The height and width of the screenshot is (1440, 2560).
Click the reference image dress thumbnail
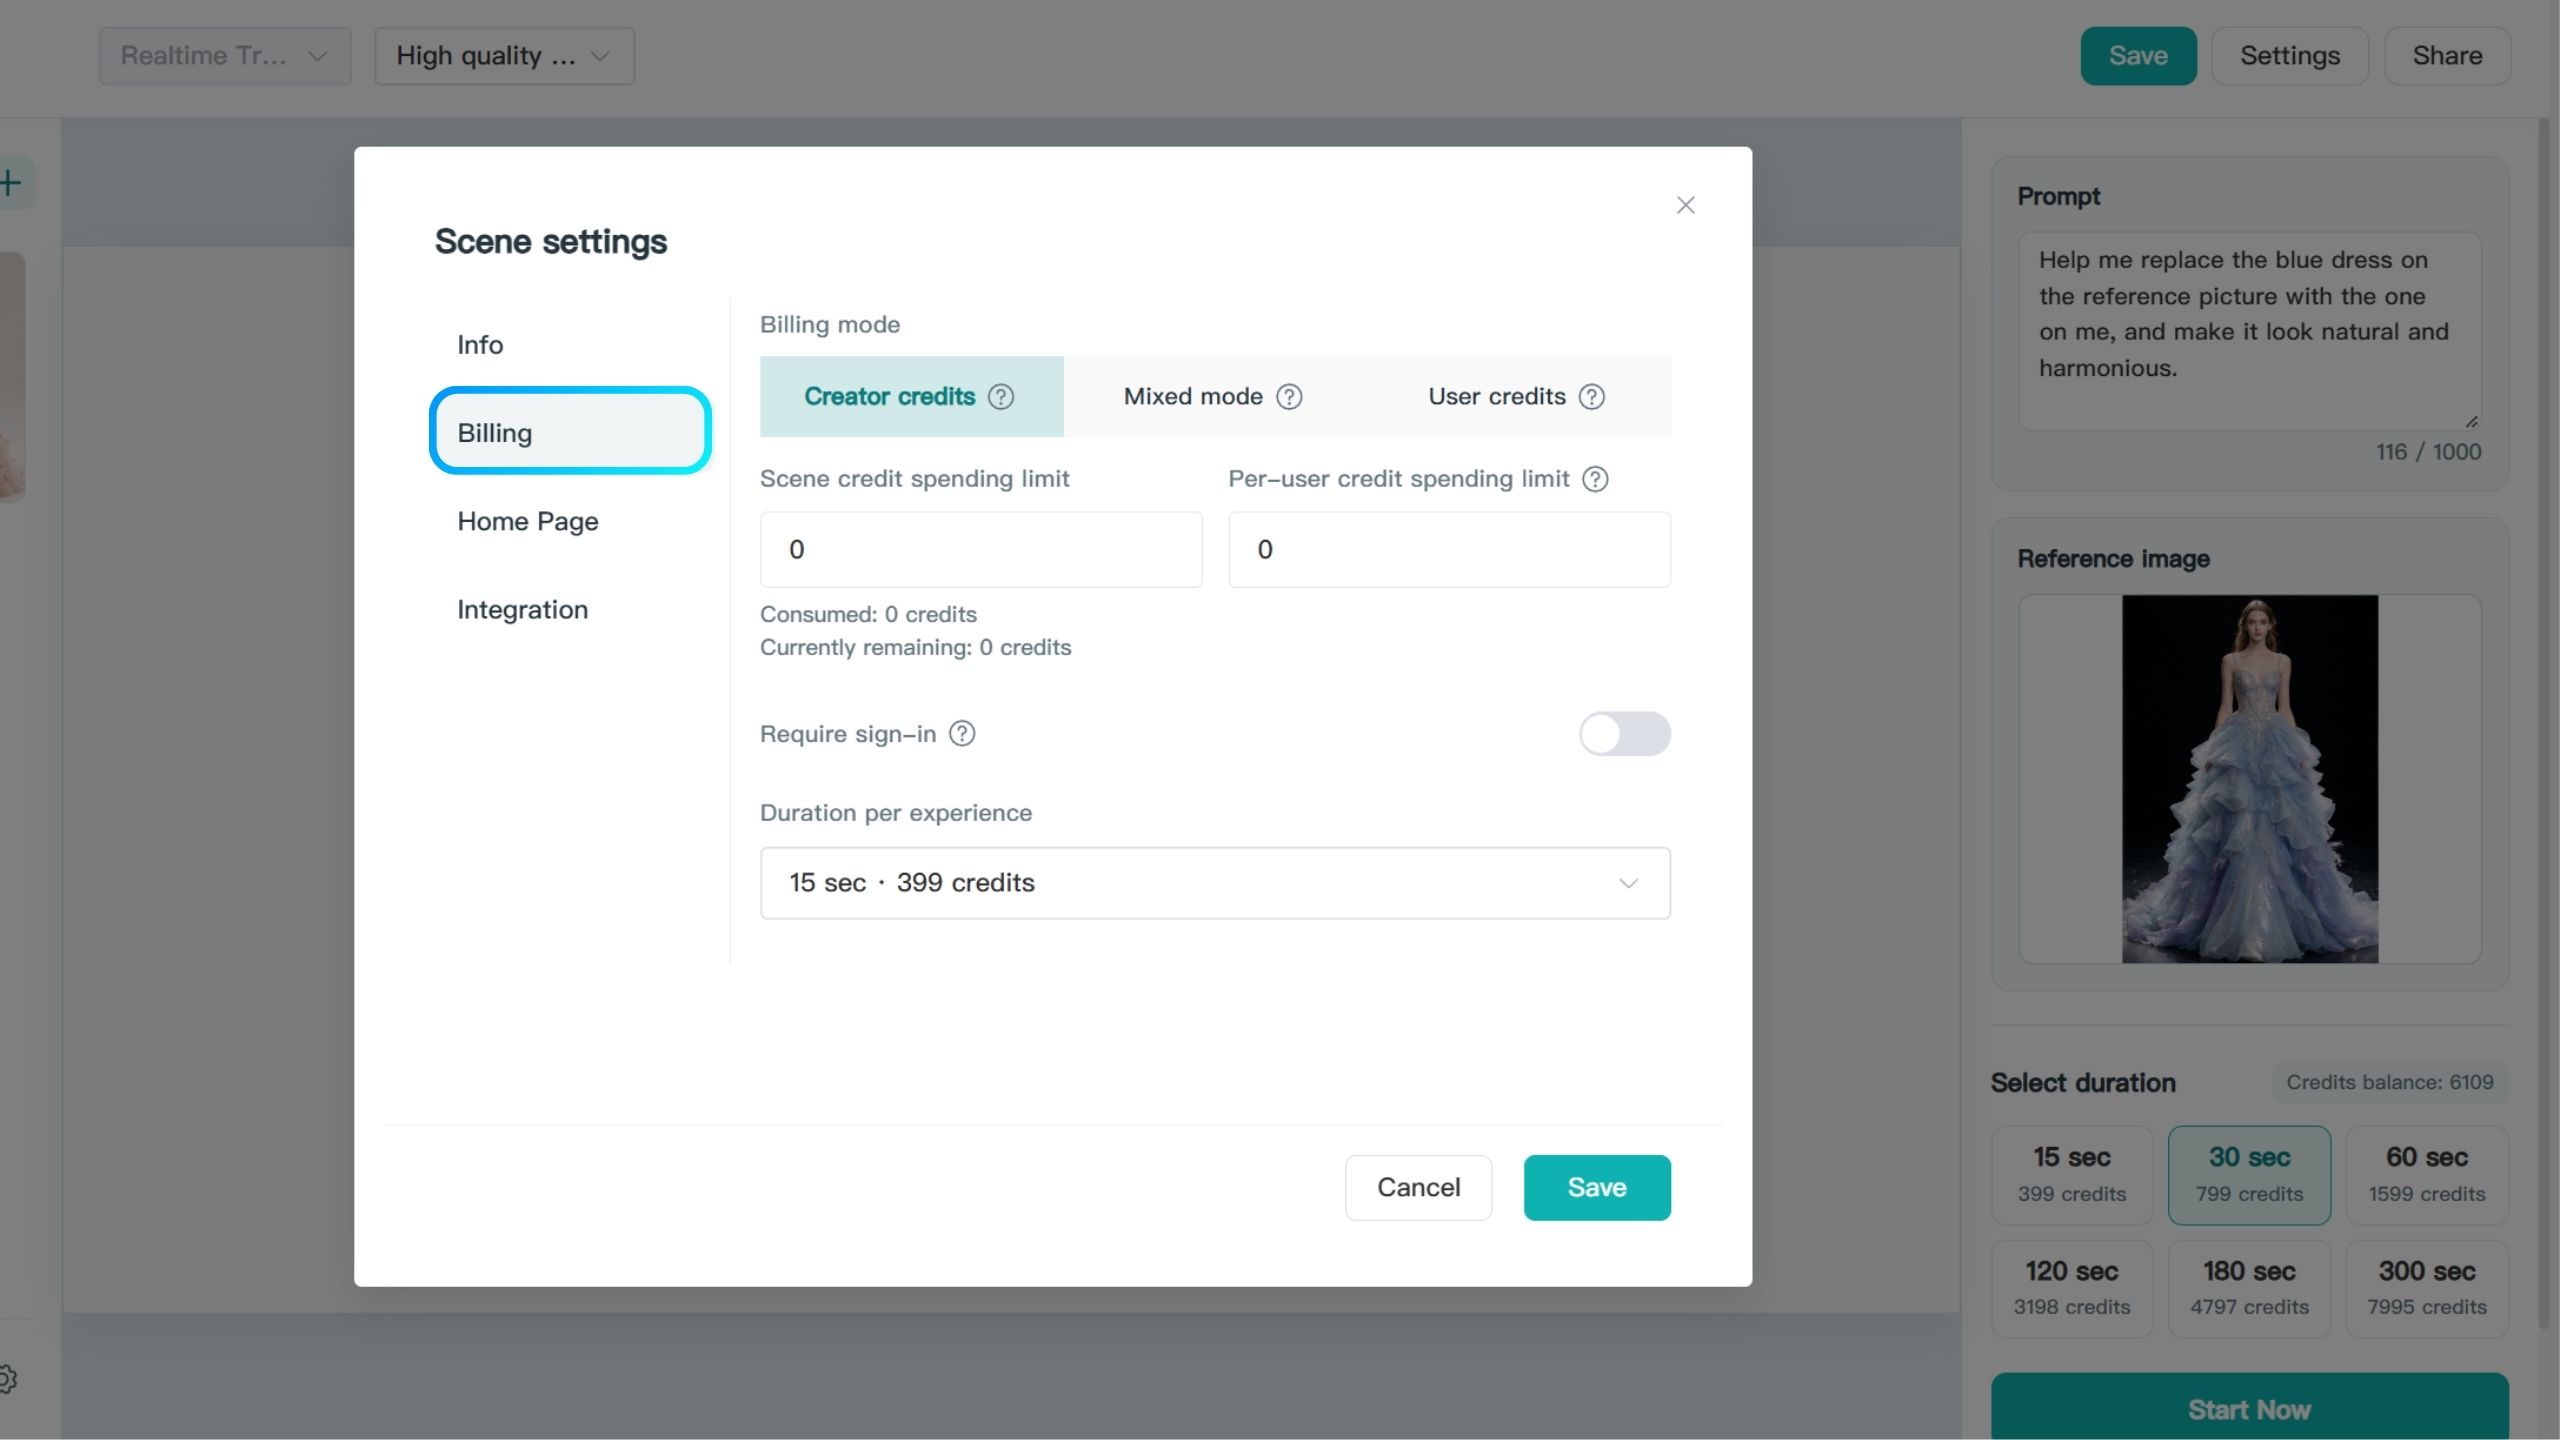[2250, 779]
